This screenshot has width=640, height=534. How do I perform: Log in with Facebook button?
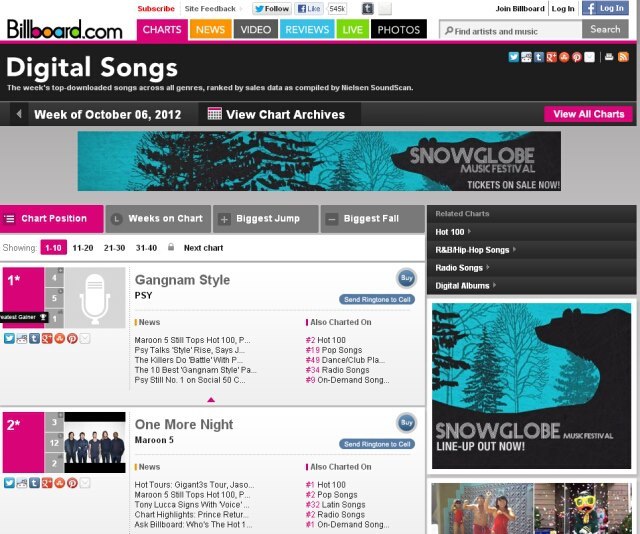coord(605,8)
